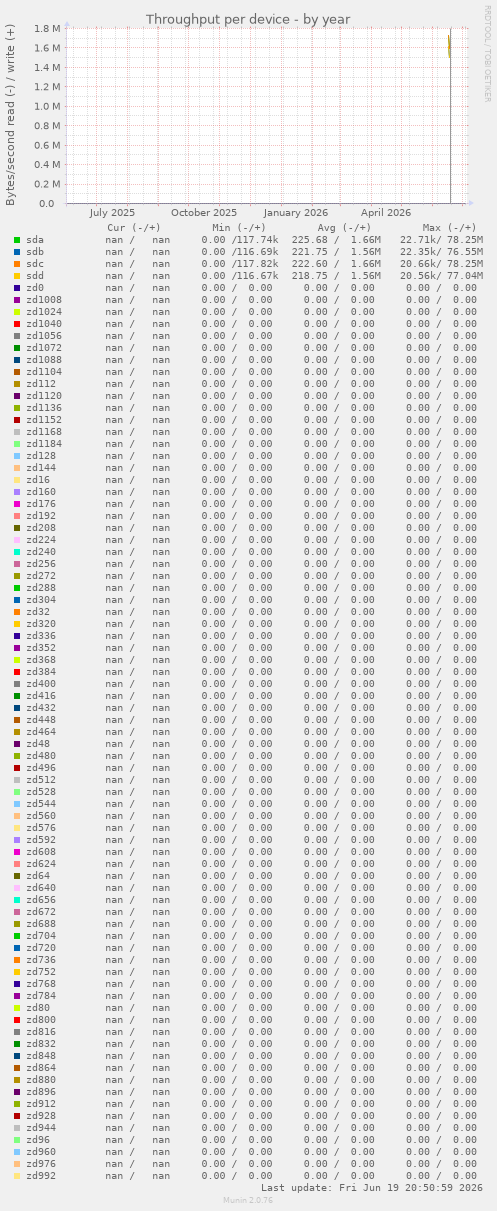Image resolution: width=497 pixels, height=1211 pixels.
Task: Select the zd496 legend entry
Action: 41,768
